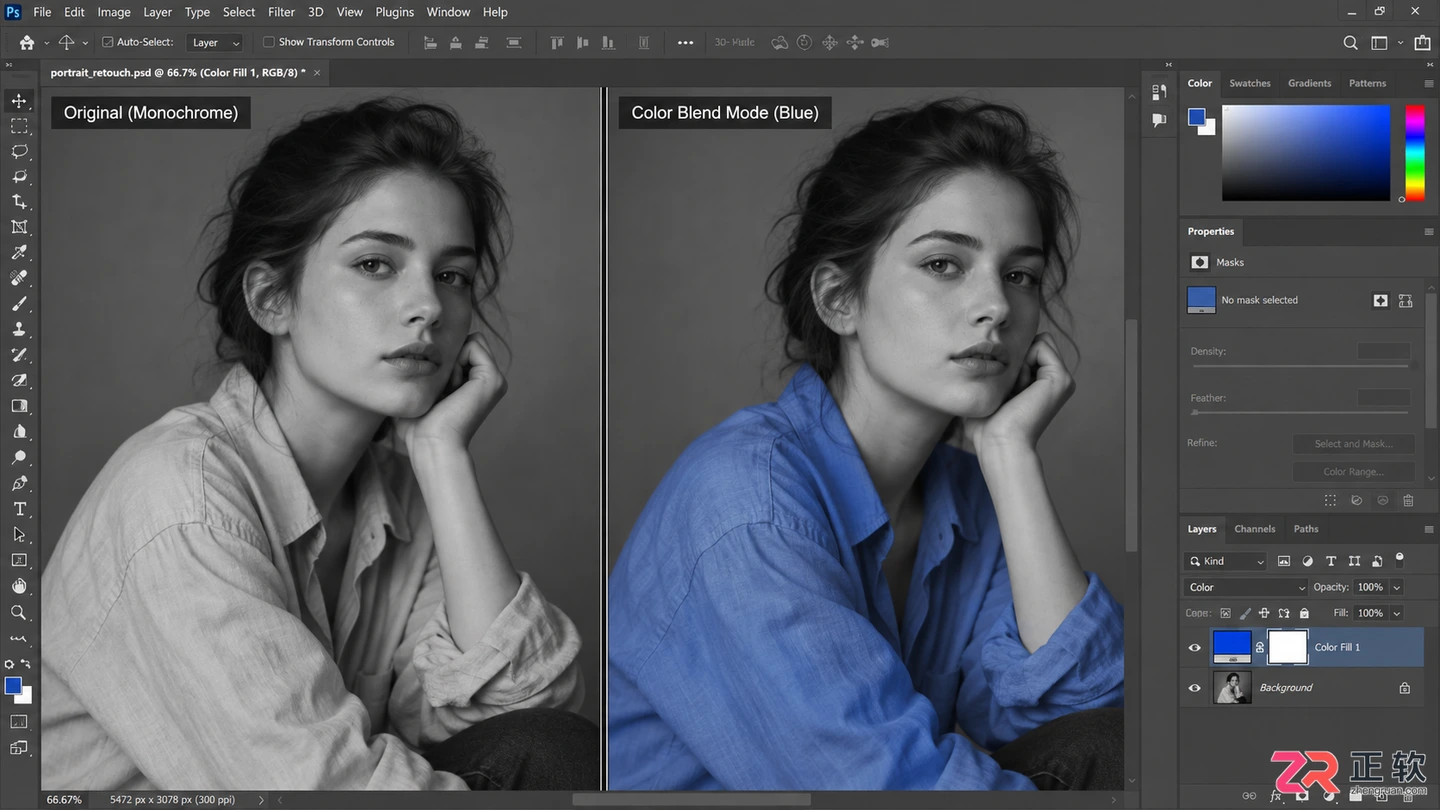Hide the Color Fill 1 layer
The width and height of the screenshot is (1440, 810).
[1194, 648]
